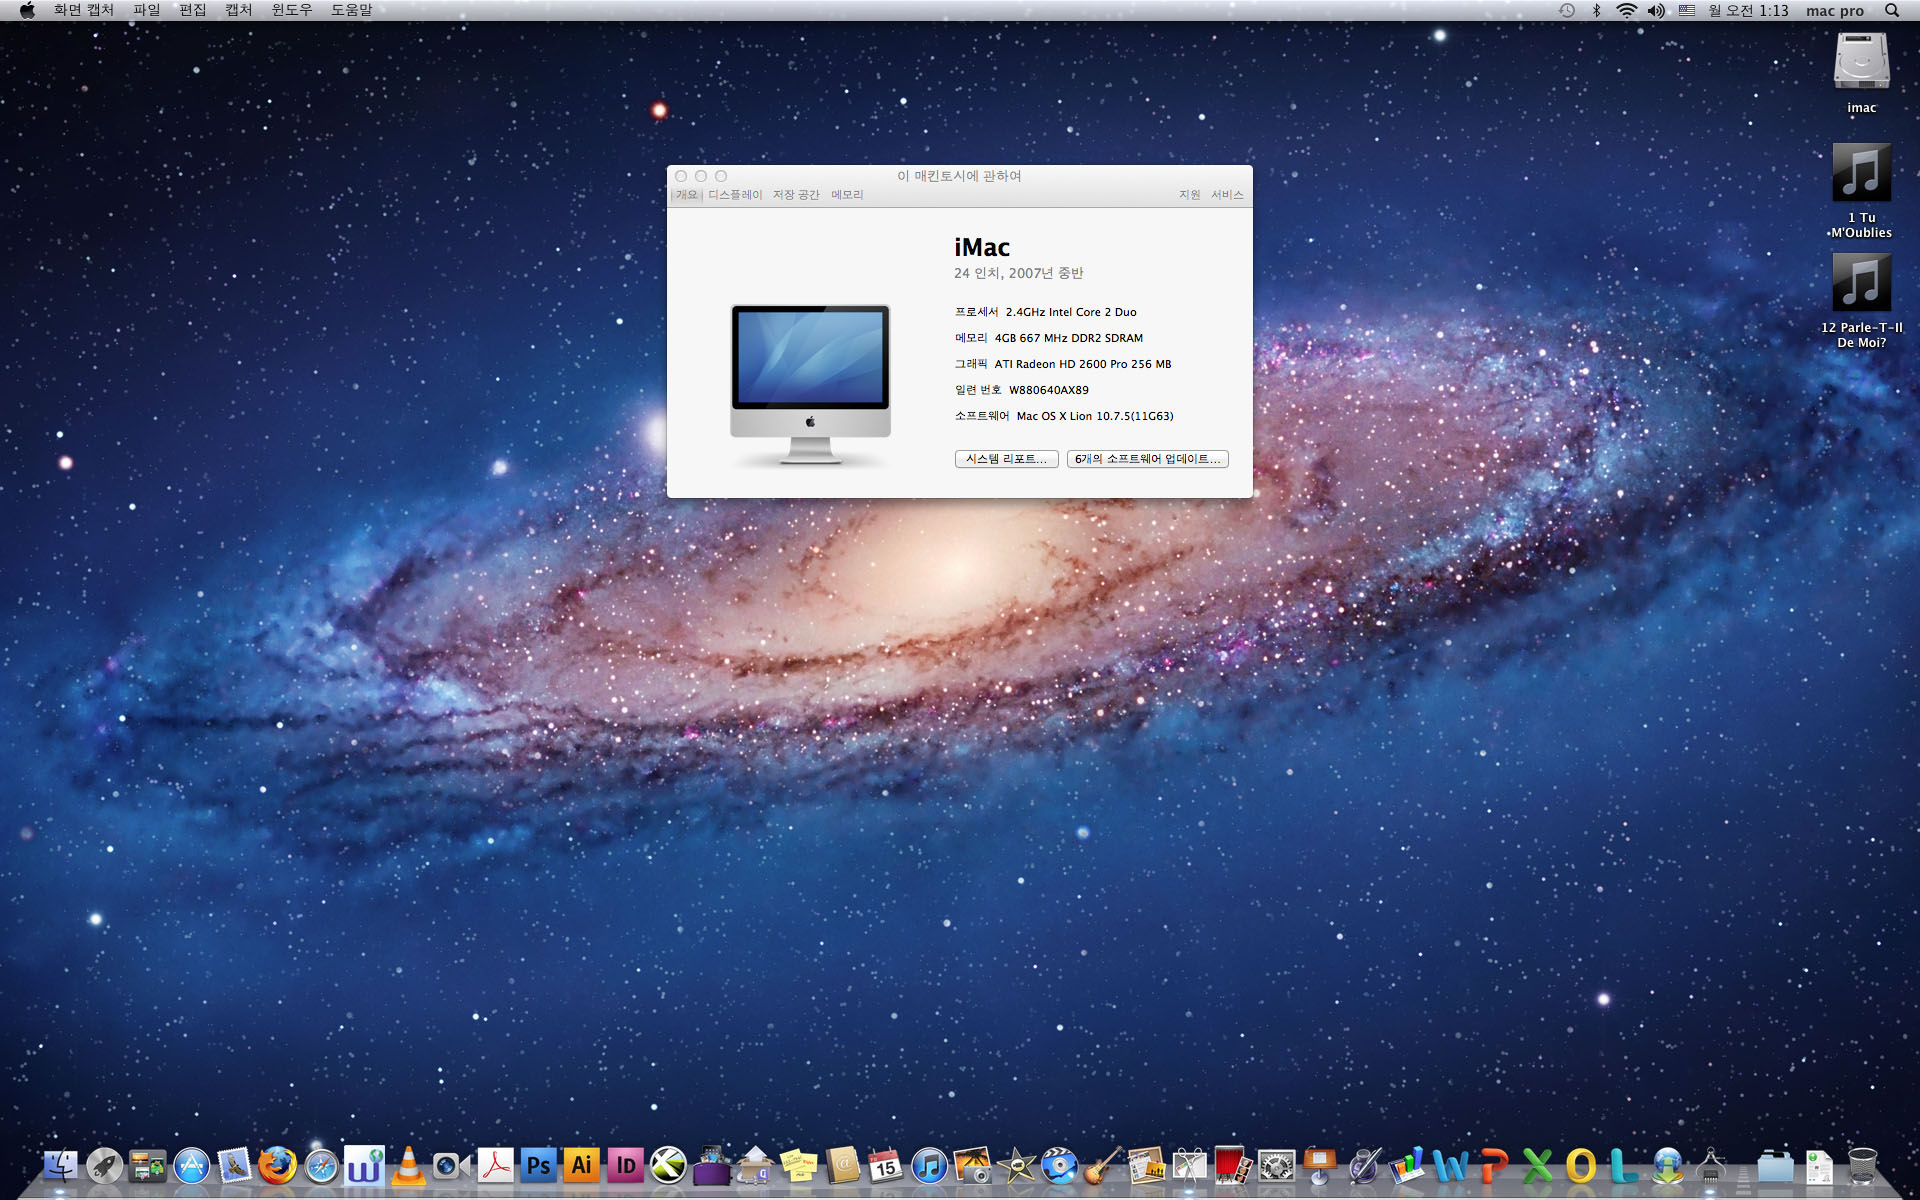
Task: Open Photoshop from the dock
Action: 538,1165
